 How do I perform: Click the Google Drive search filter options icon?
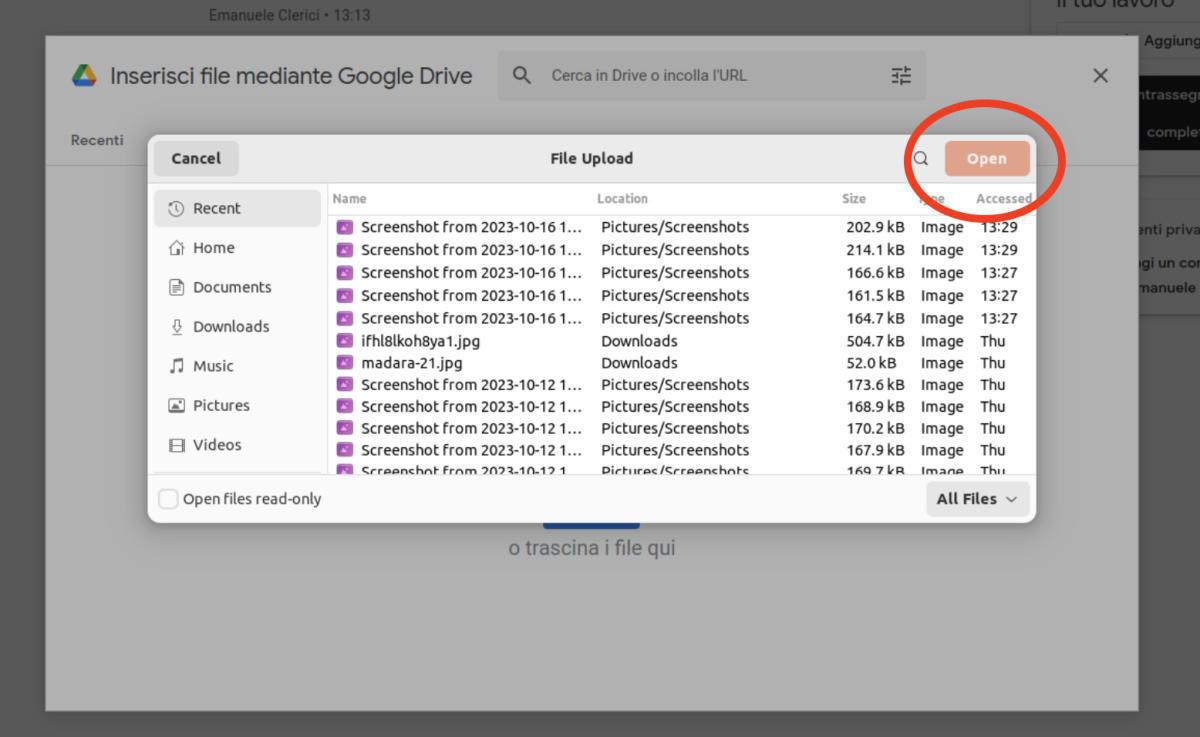pos(901,76)
